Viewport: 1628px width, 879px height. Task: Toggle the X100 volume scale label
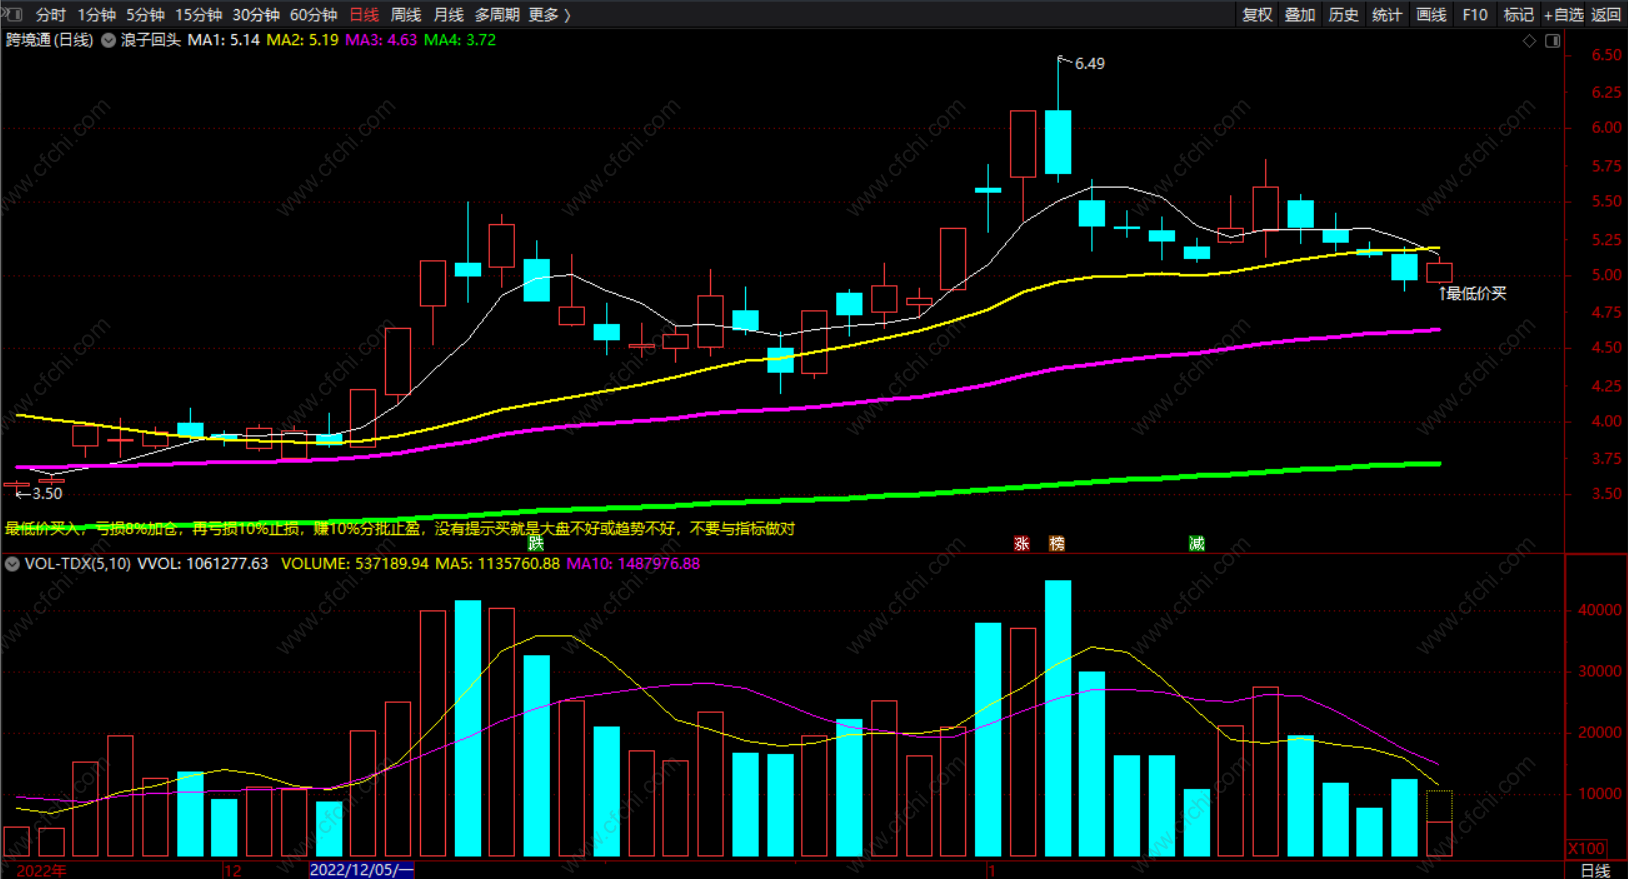tap(1586, 848)
